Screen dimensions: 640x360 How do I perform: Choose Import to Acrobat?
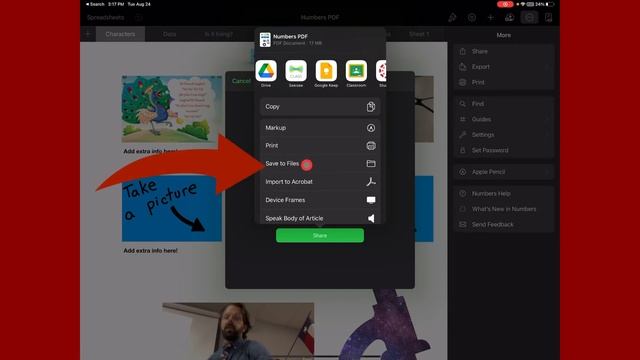[320, 182]
